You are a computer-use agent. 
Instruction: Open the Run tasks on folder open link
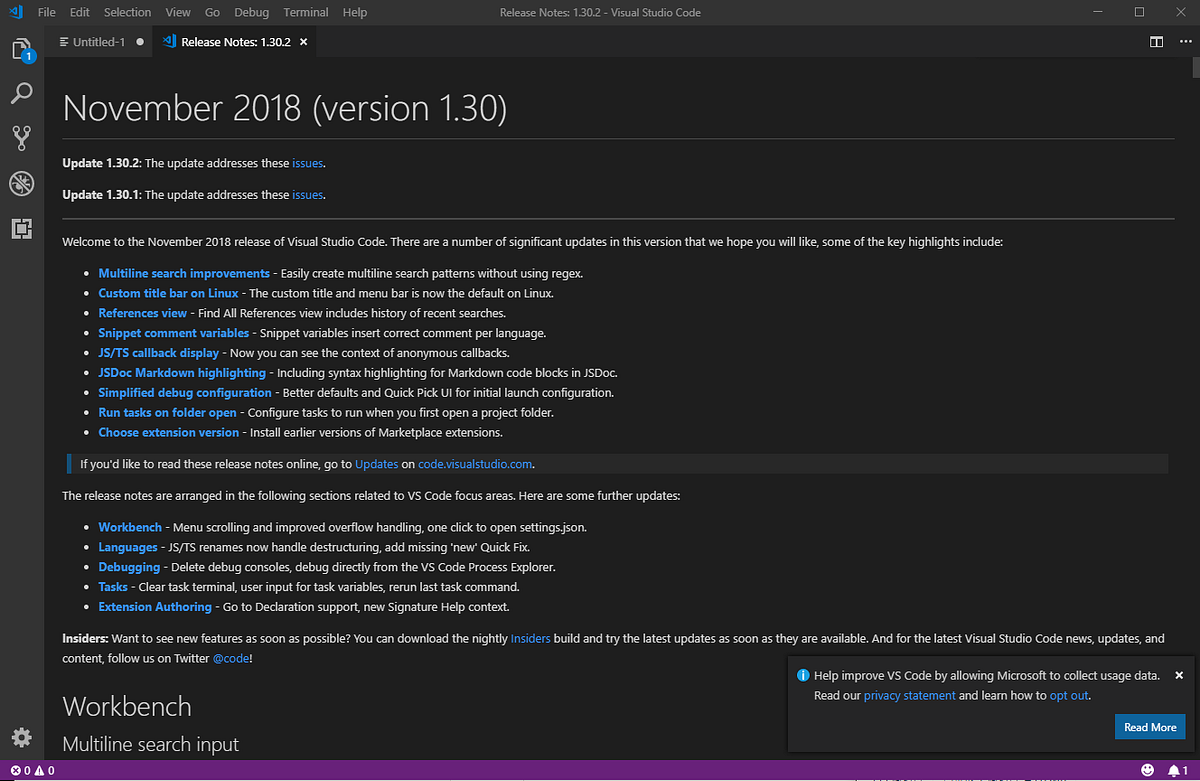pos(167,413)
